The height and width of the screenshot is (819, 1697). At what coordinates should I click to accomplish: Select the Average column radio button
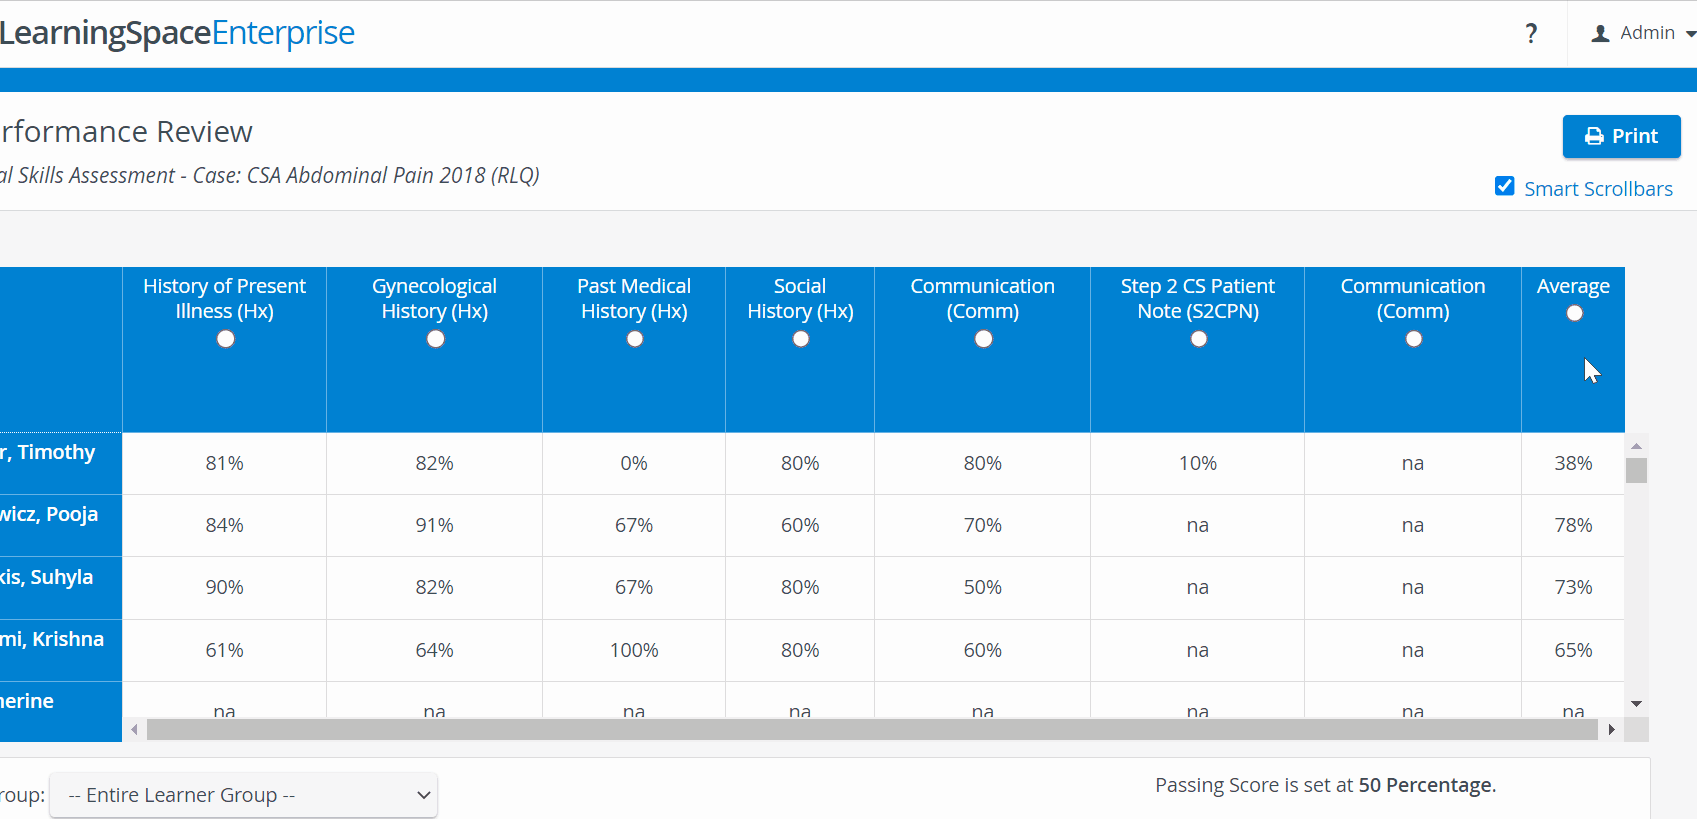pyautogui.click(x=1574, y=313)
